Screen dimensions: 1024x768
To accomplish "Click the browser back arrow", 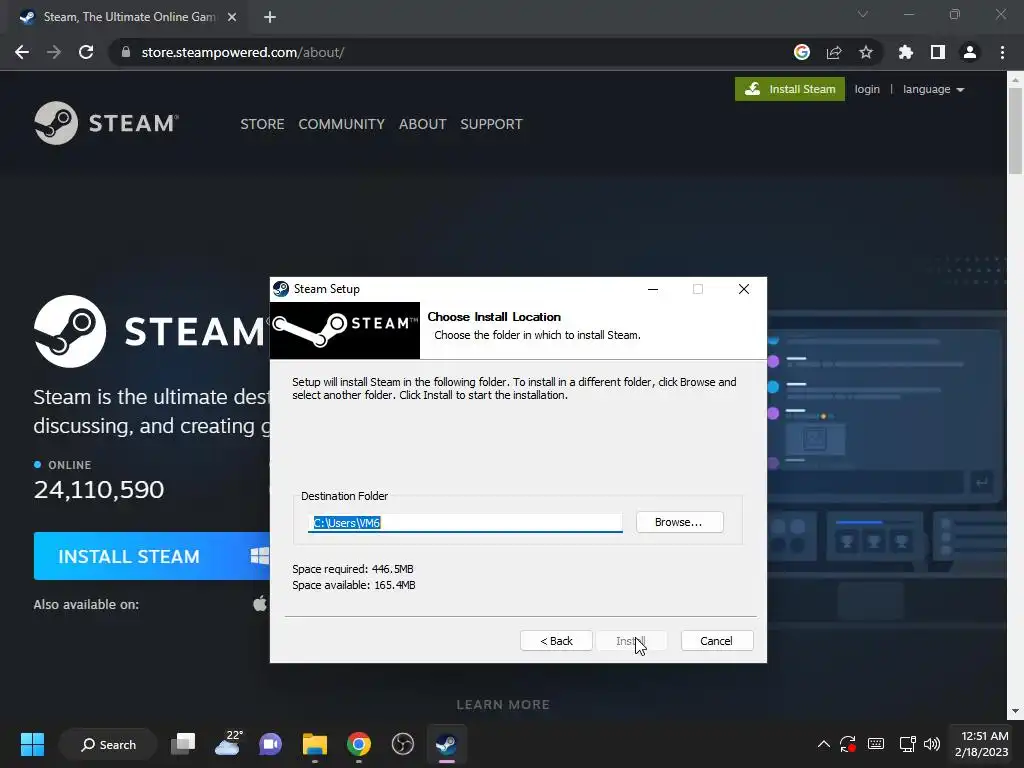I will (x=22, y=52).
